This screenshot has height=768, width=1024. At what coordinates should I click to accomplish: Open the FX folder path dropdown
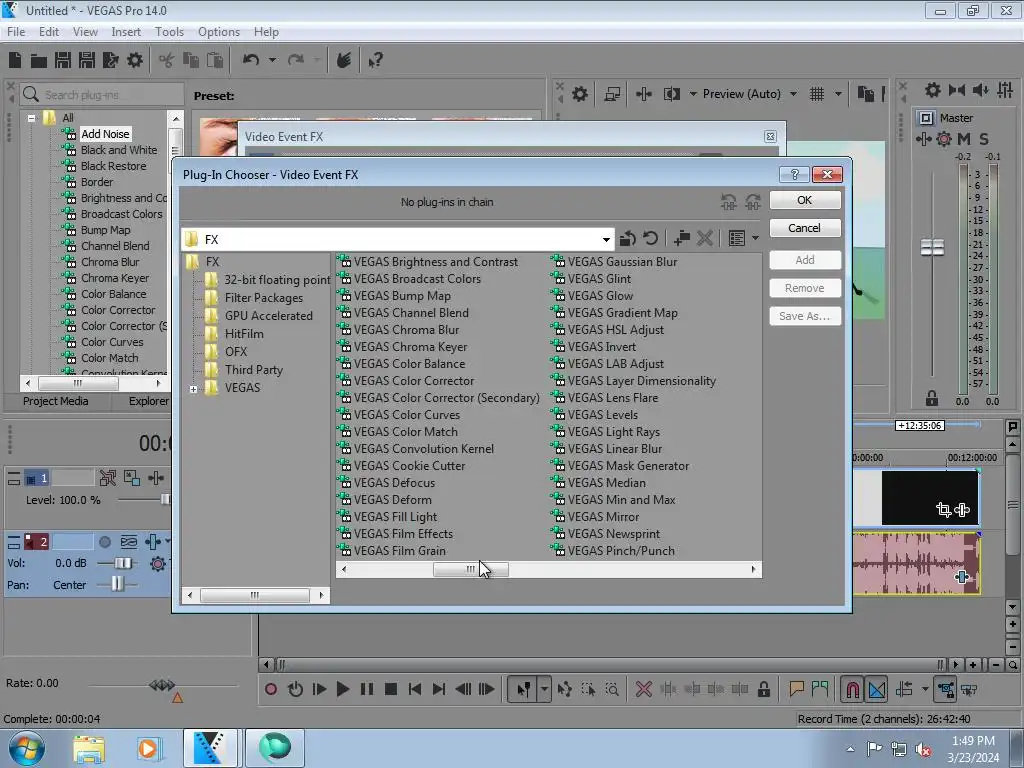pos(606,240)
